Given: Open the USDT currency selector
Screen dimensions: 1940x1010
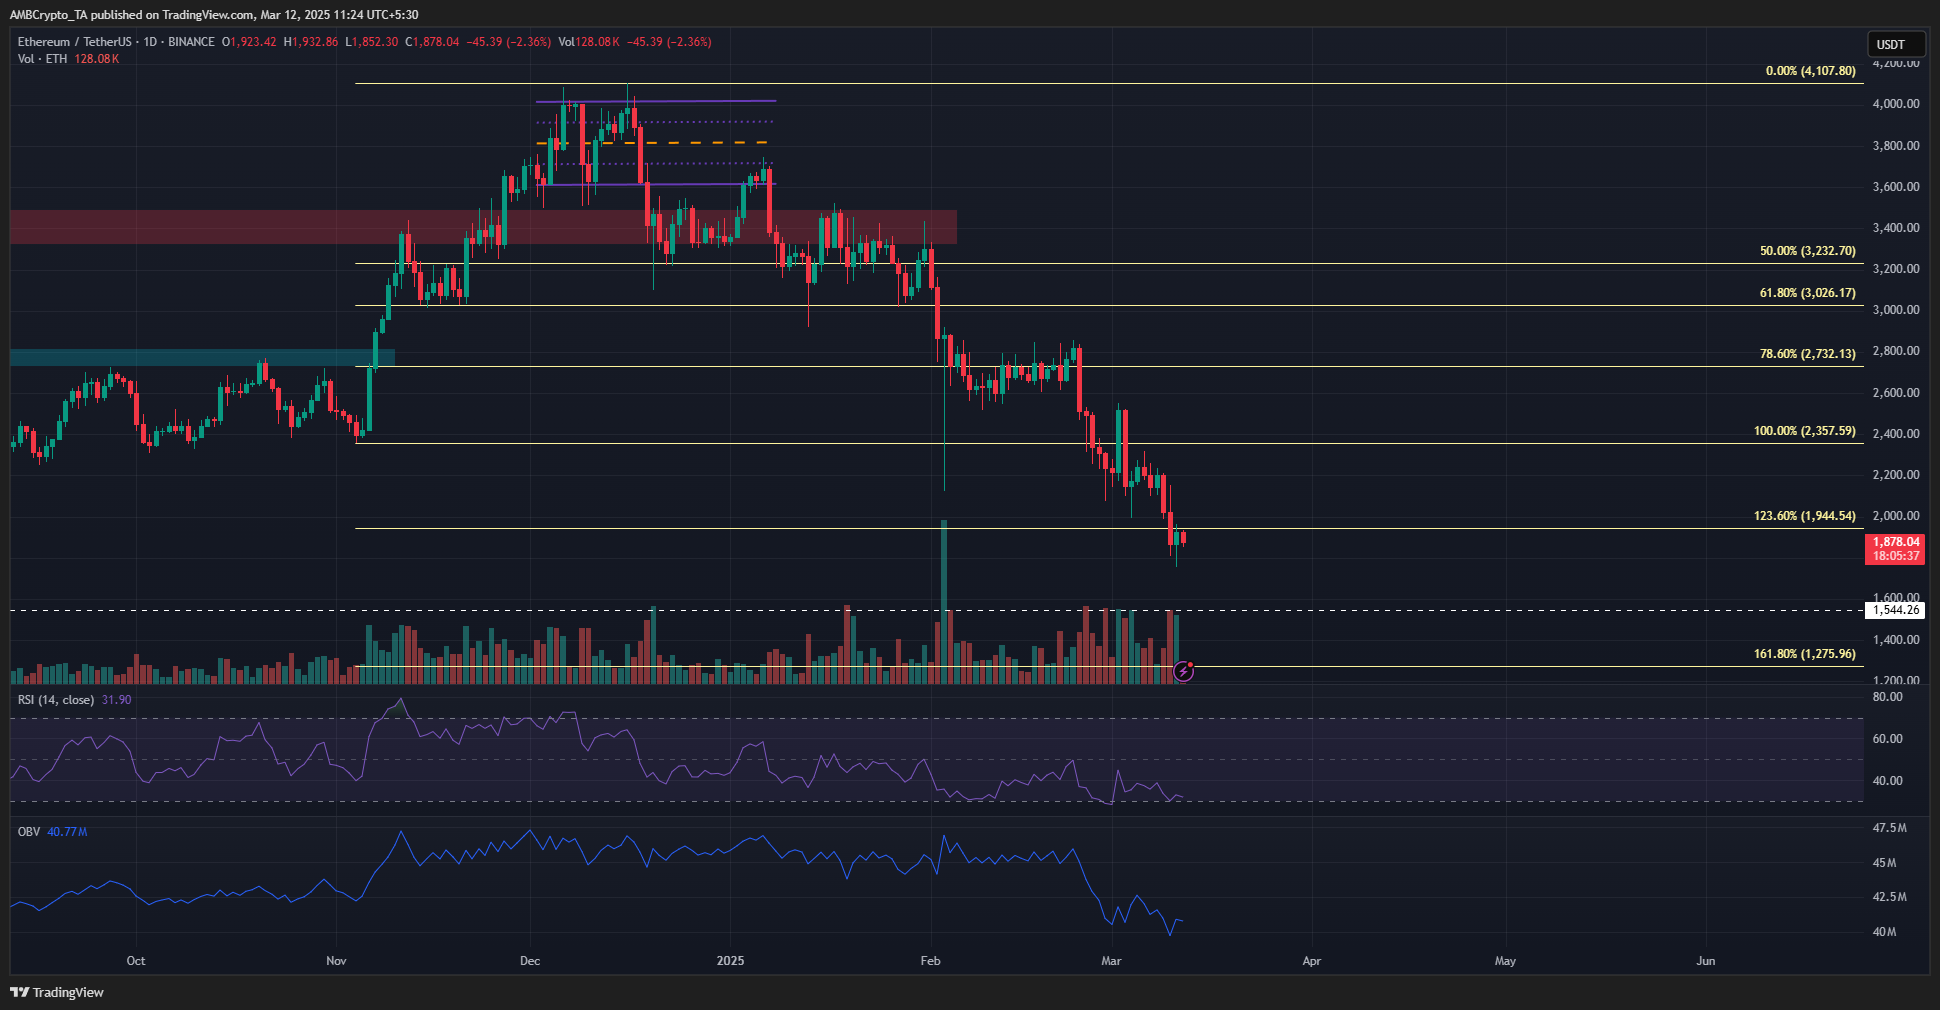Looking at the screenshot, I should 1895,44.
